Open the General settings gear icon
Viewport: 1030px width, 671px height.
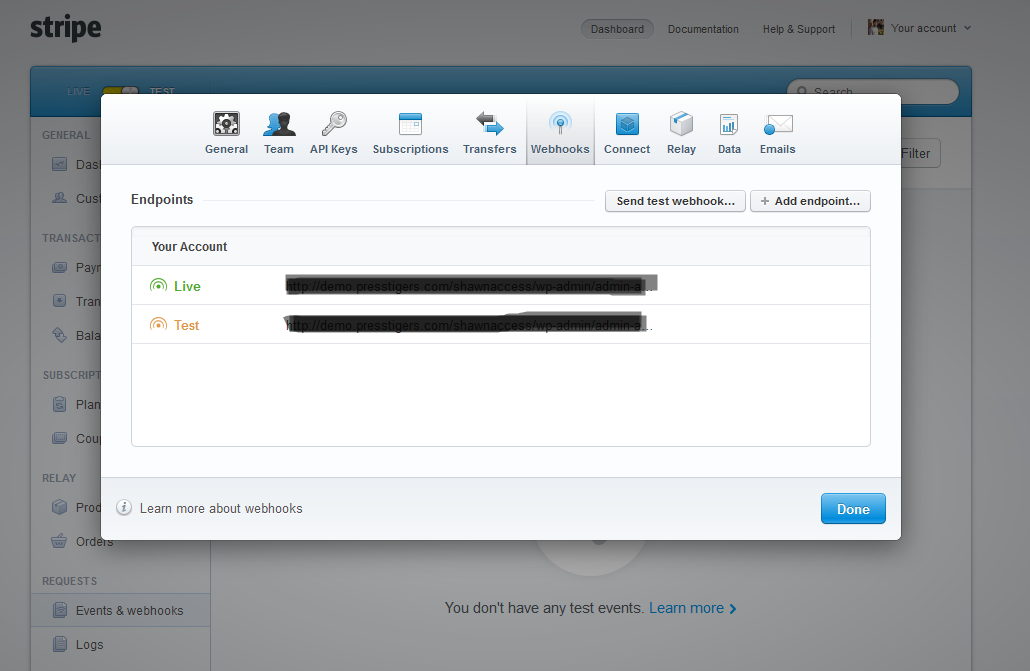tap(226, 124)
